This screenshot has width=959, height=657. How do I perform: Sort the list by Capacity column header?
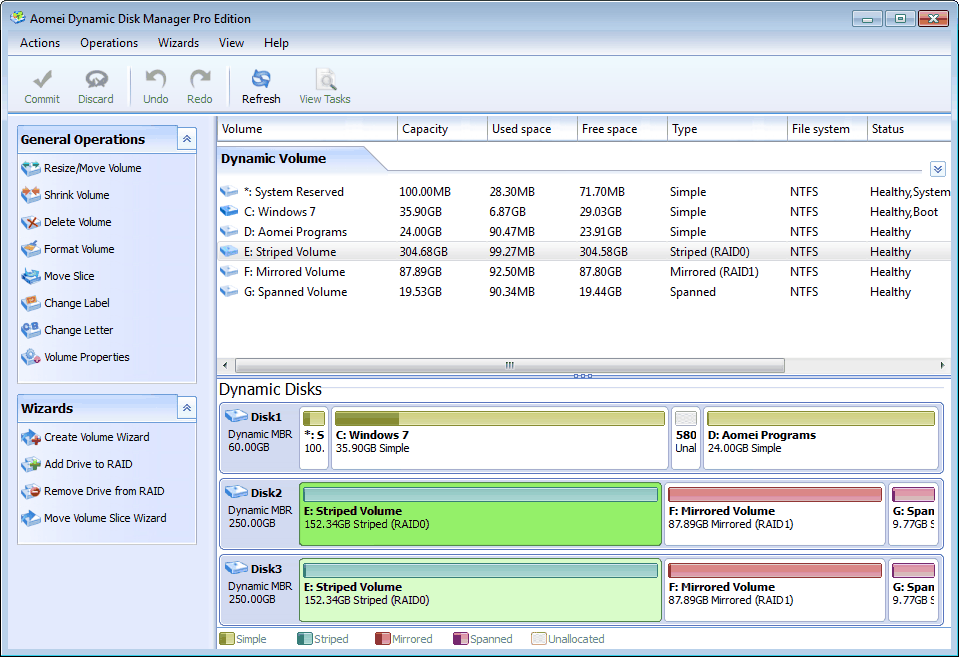pyautogui.click(x=425, y=129)
